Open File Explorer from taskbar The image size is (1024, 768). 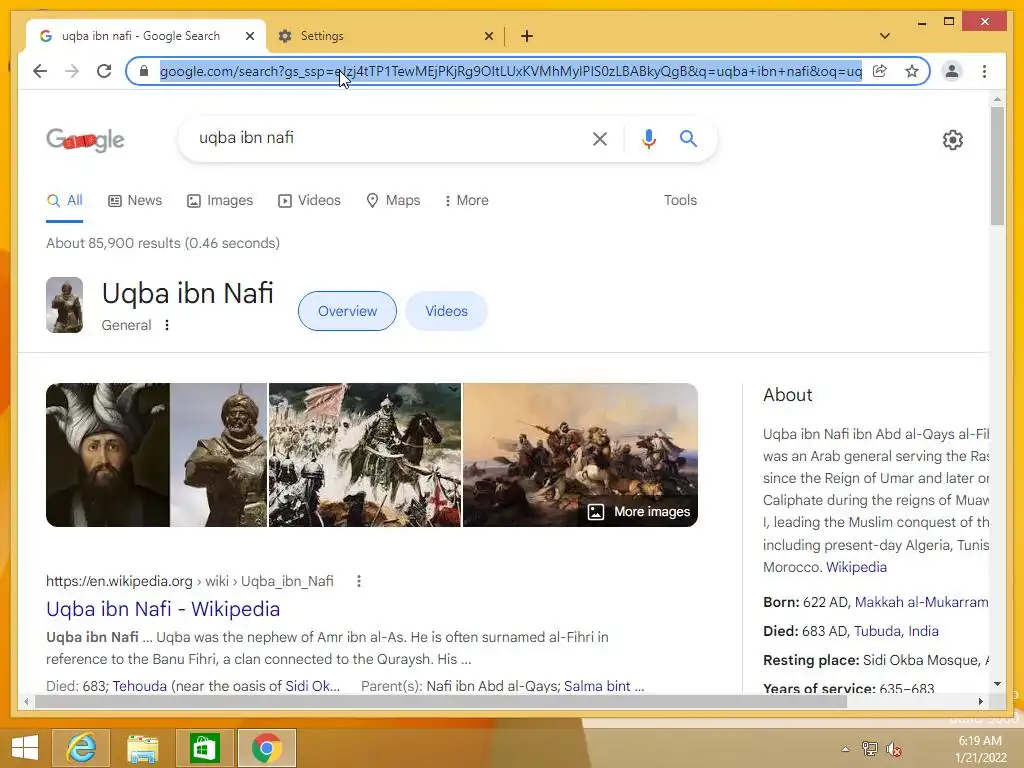pyautogui.click(x=142, y=748)
